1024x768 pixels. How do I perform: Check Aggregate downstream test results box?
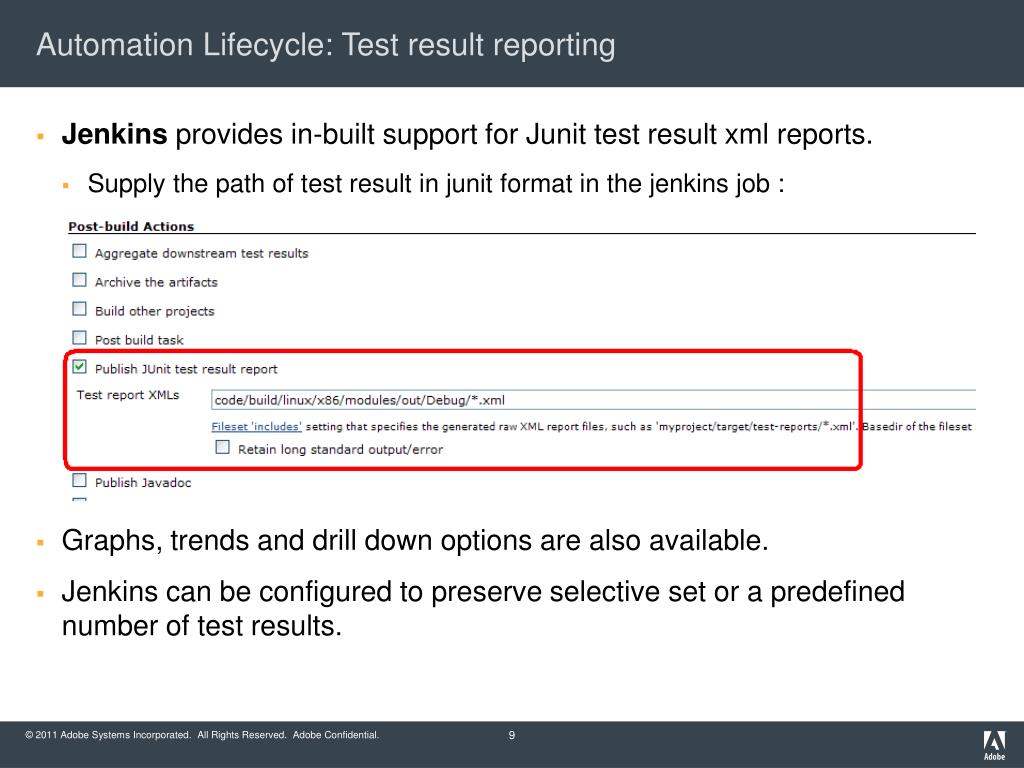pos(79,251)
